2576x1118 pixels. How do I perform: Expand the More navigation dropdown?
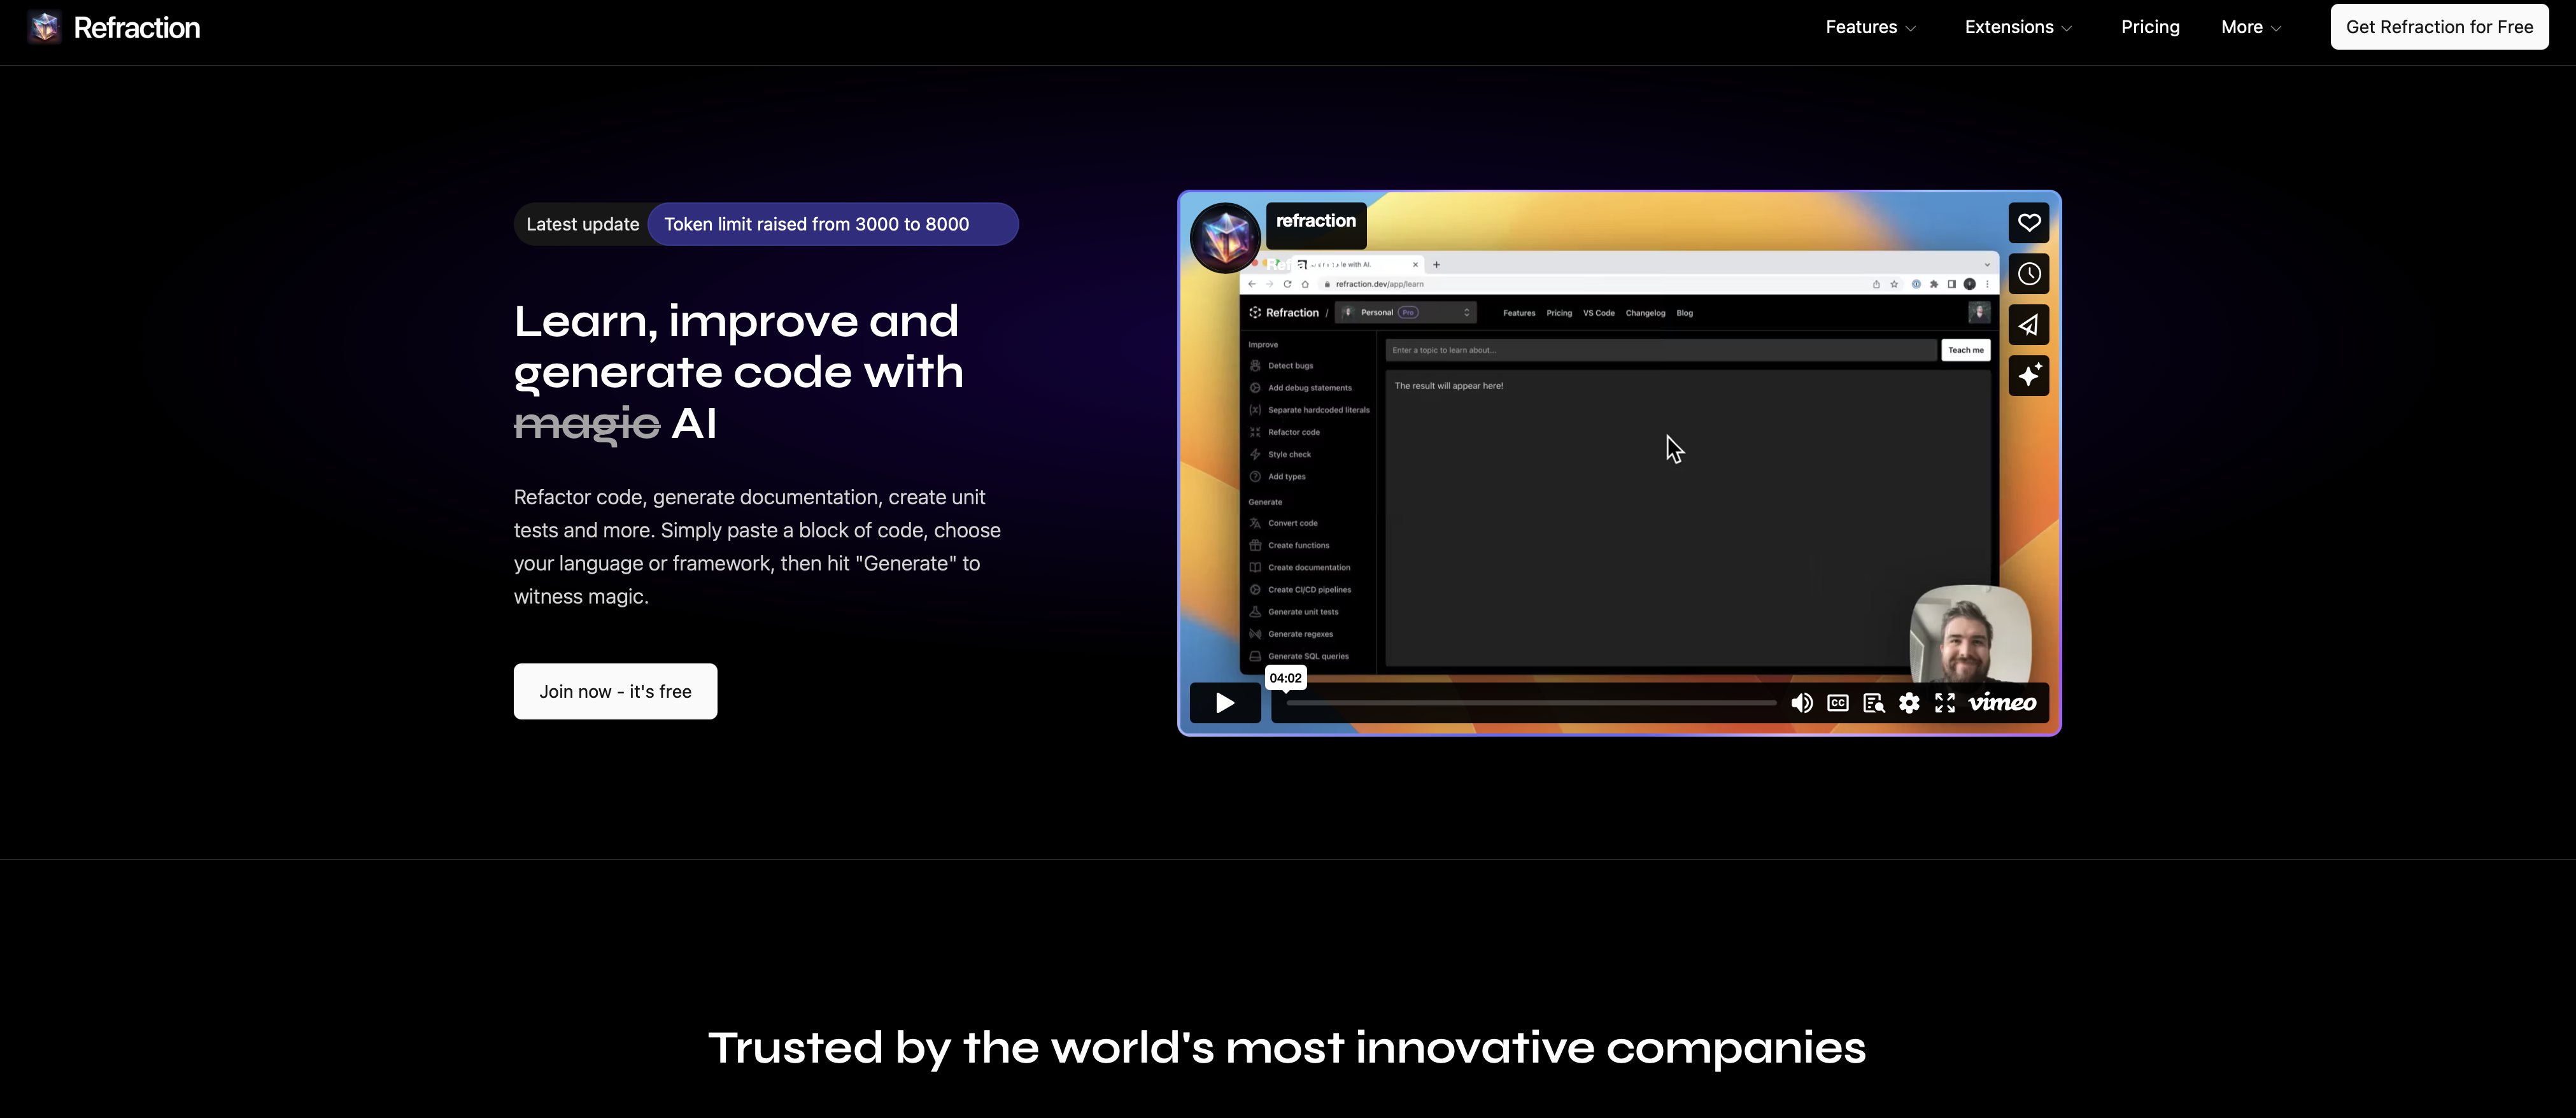click(x=2250, y=27)
